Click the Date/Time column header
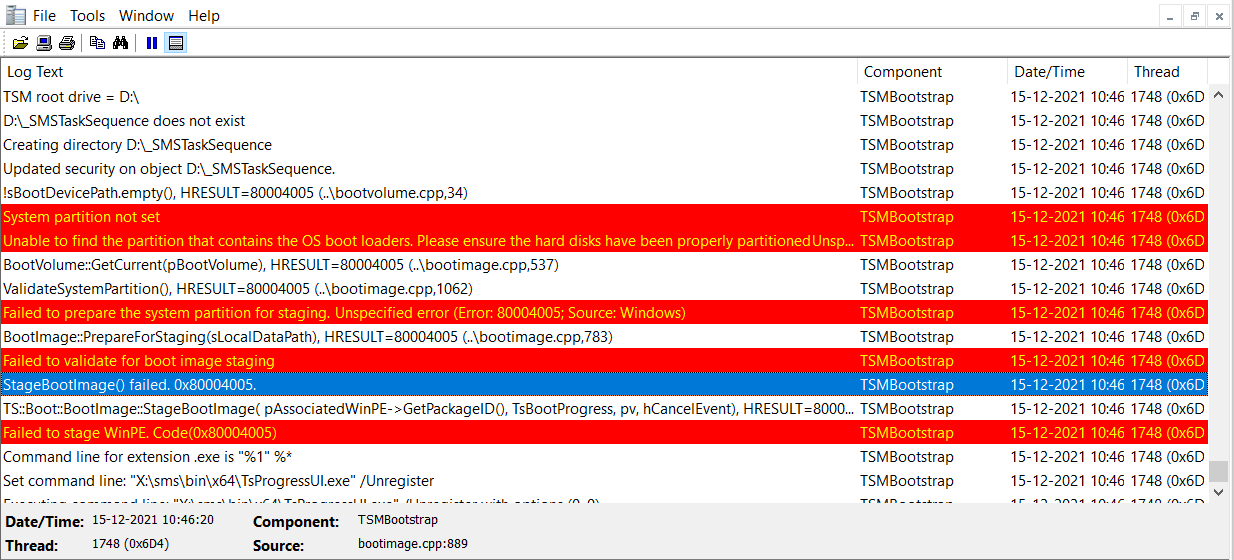Screen dimensions: 1234x560 click(1067, 72)
